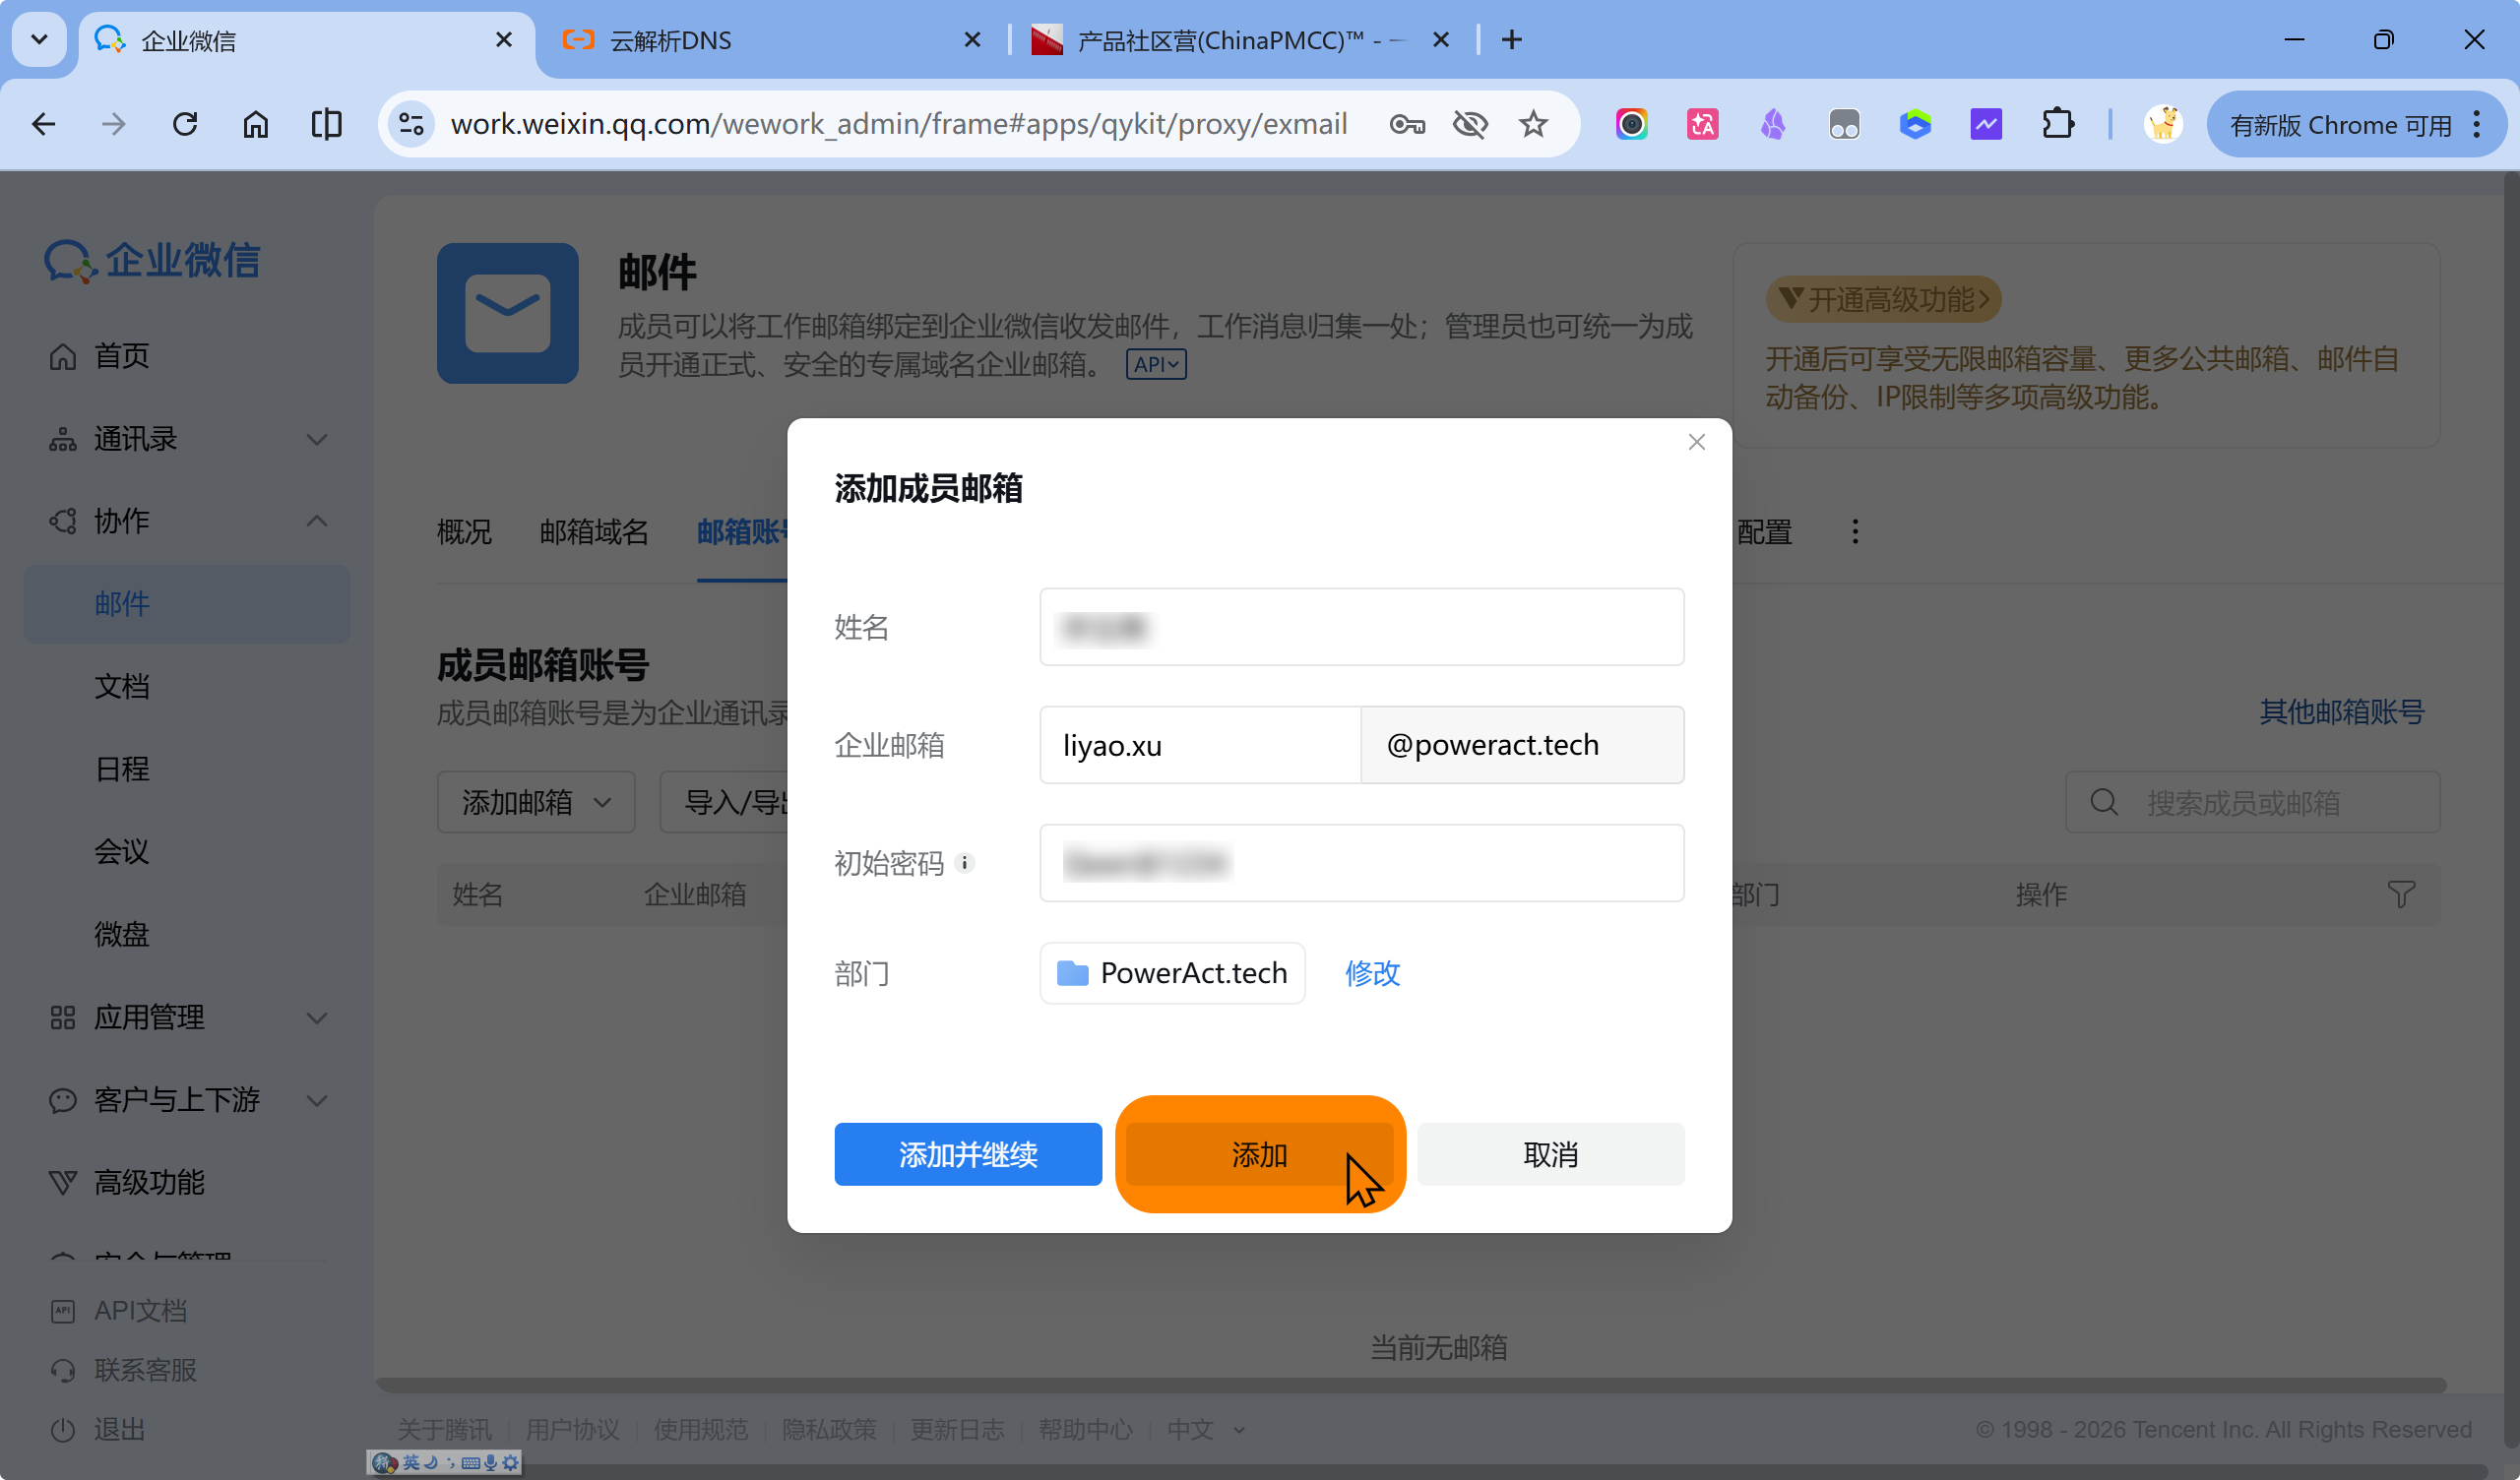Open the tab search dropdown arrow
The width and height of the screenshot is (2520, 1480).
click(x=39, y=40)
